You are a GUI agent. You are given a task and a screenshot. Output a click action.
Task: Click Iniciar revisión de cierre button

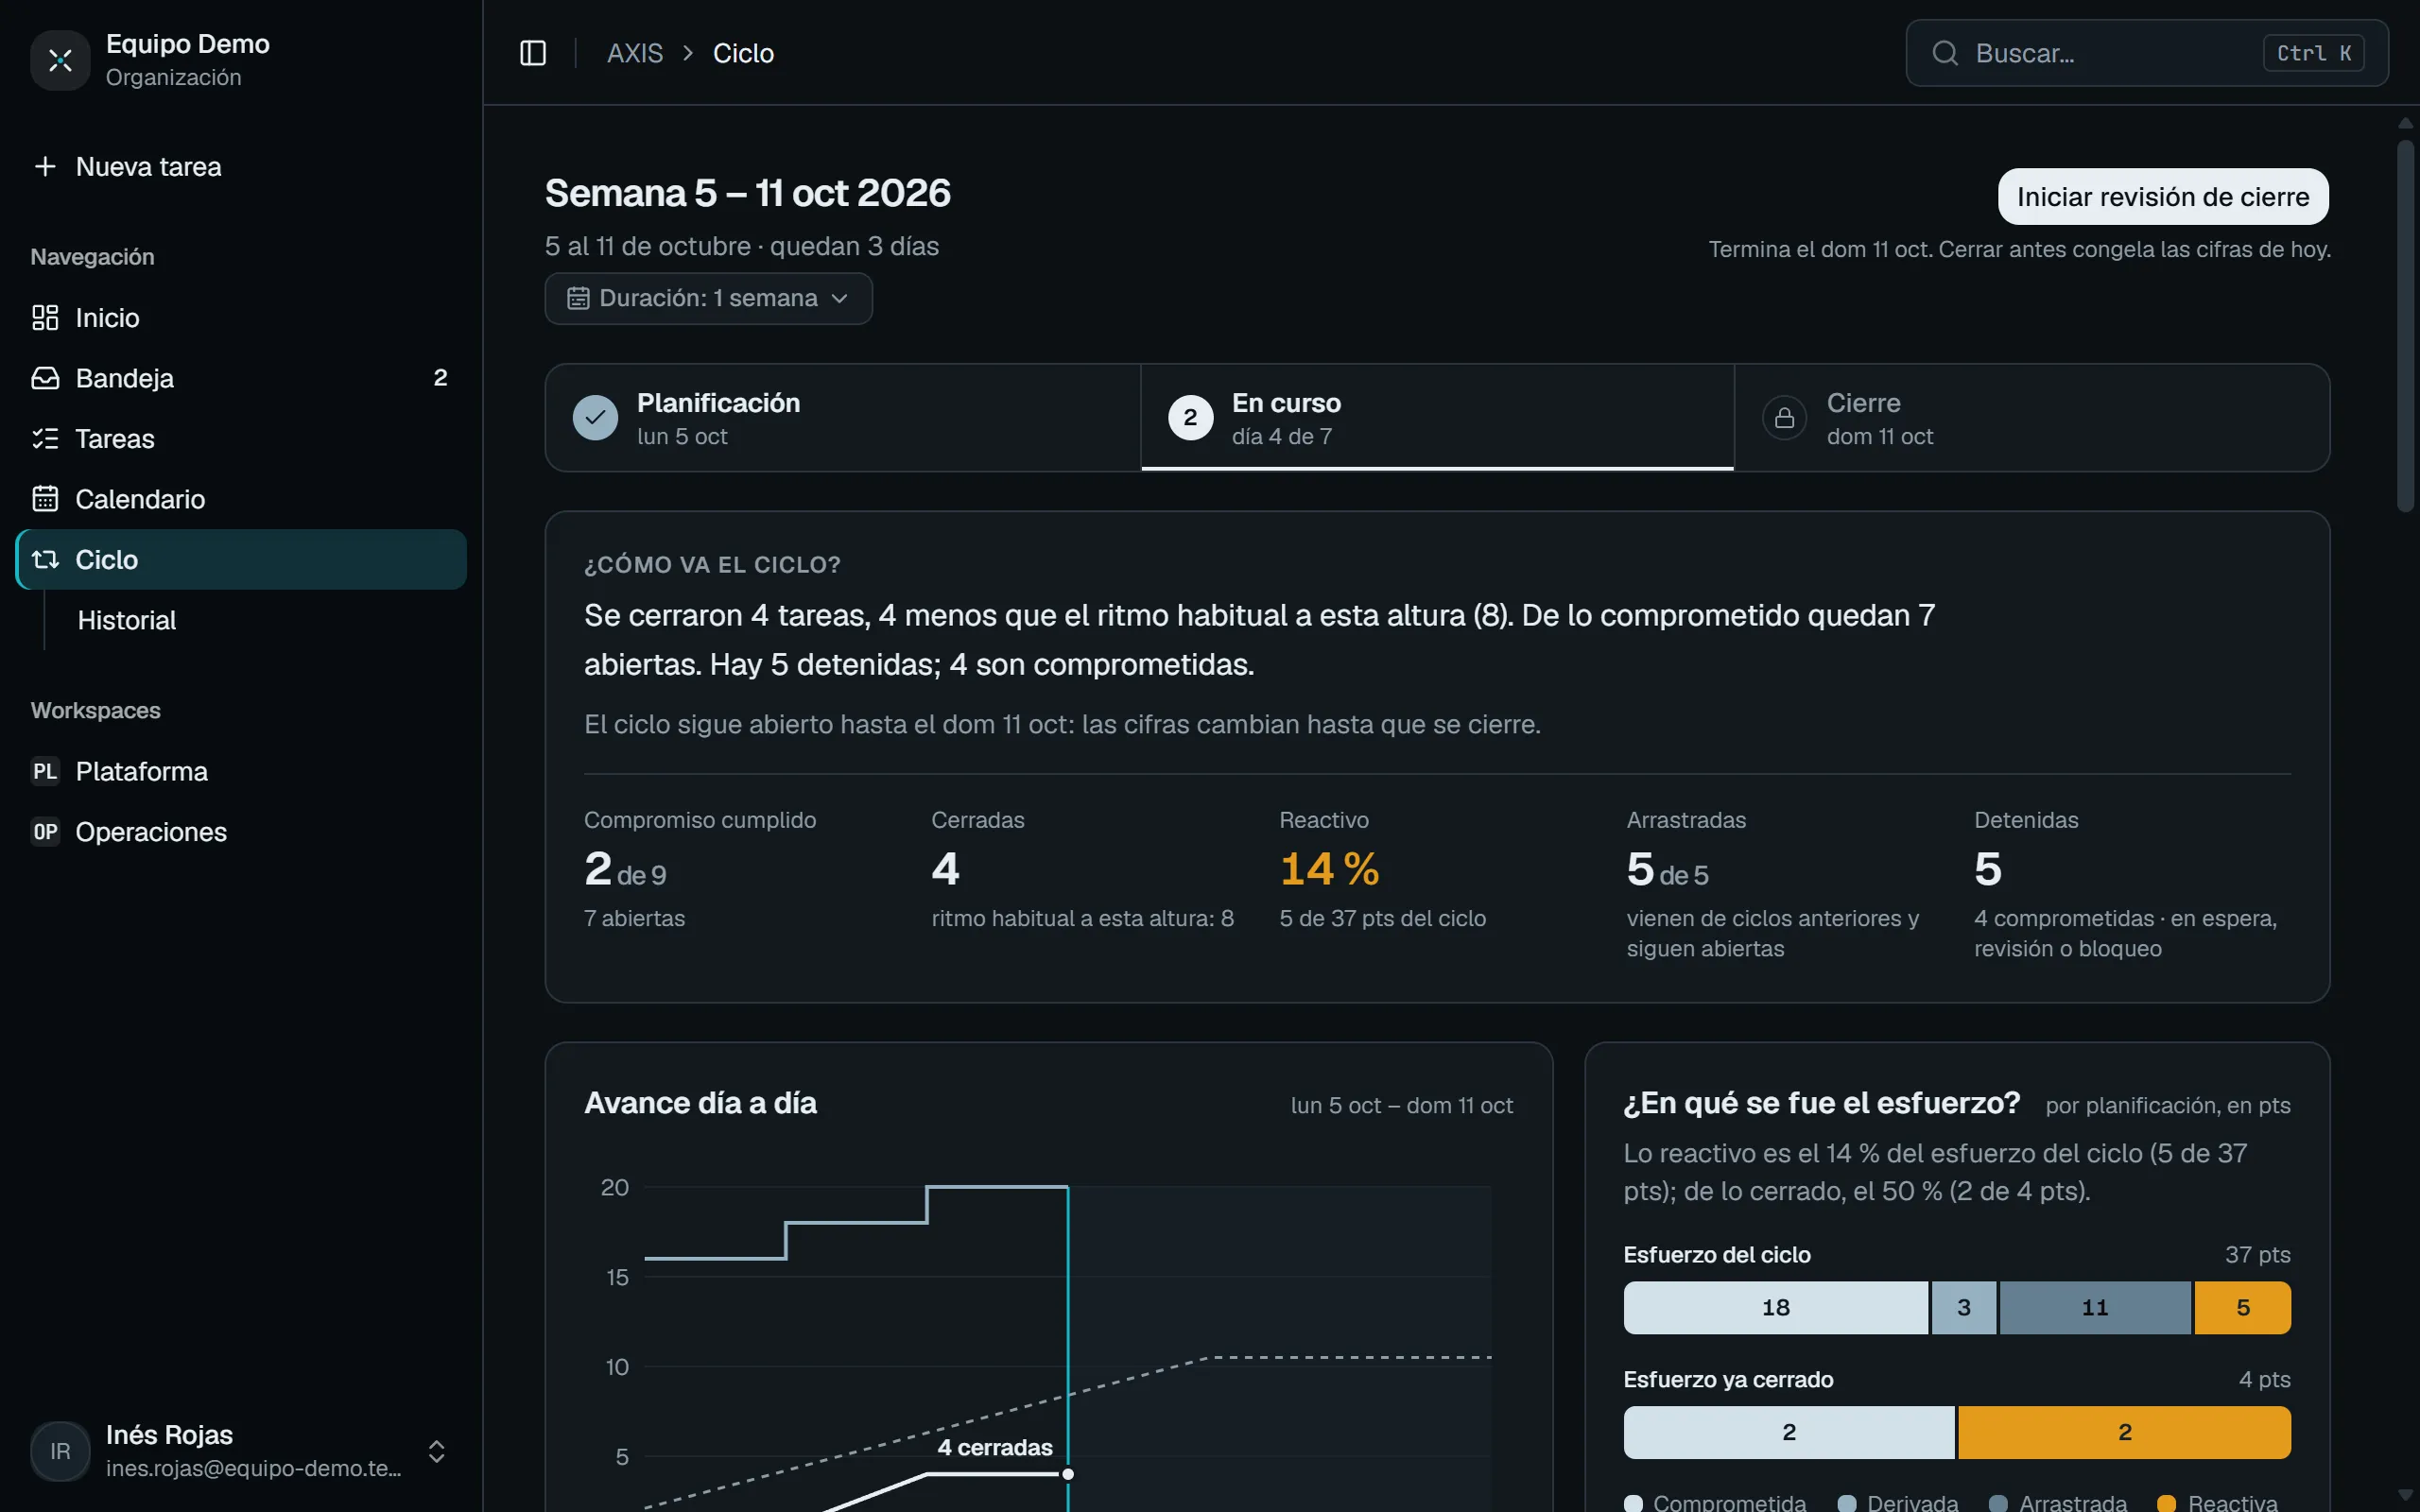click(x=2162, y=197)
